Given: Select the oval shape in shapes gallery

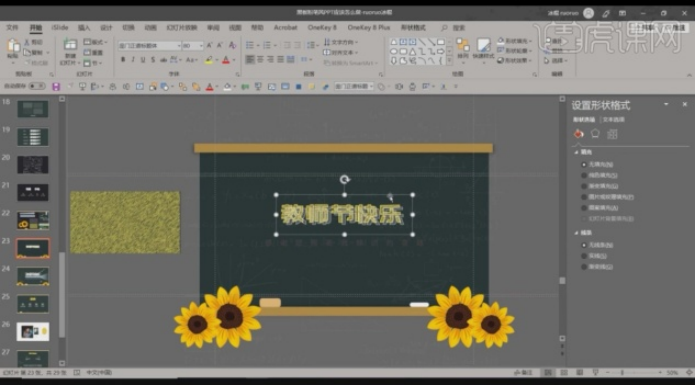Looking at the screenshot, I should click(x=394, y=51).
